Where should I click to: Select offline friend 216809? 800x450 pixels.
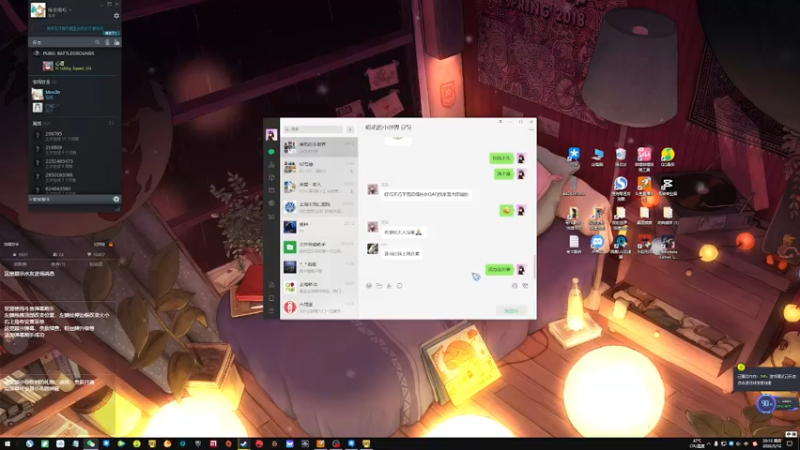[x=75, y=149]
